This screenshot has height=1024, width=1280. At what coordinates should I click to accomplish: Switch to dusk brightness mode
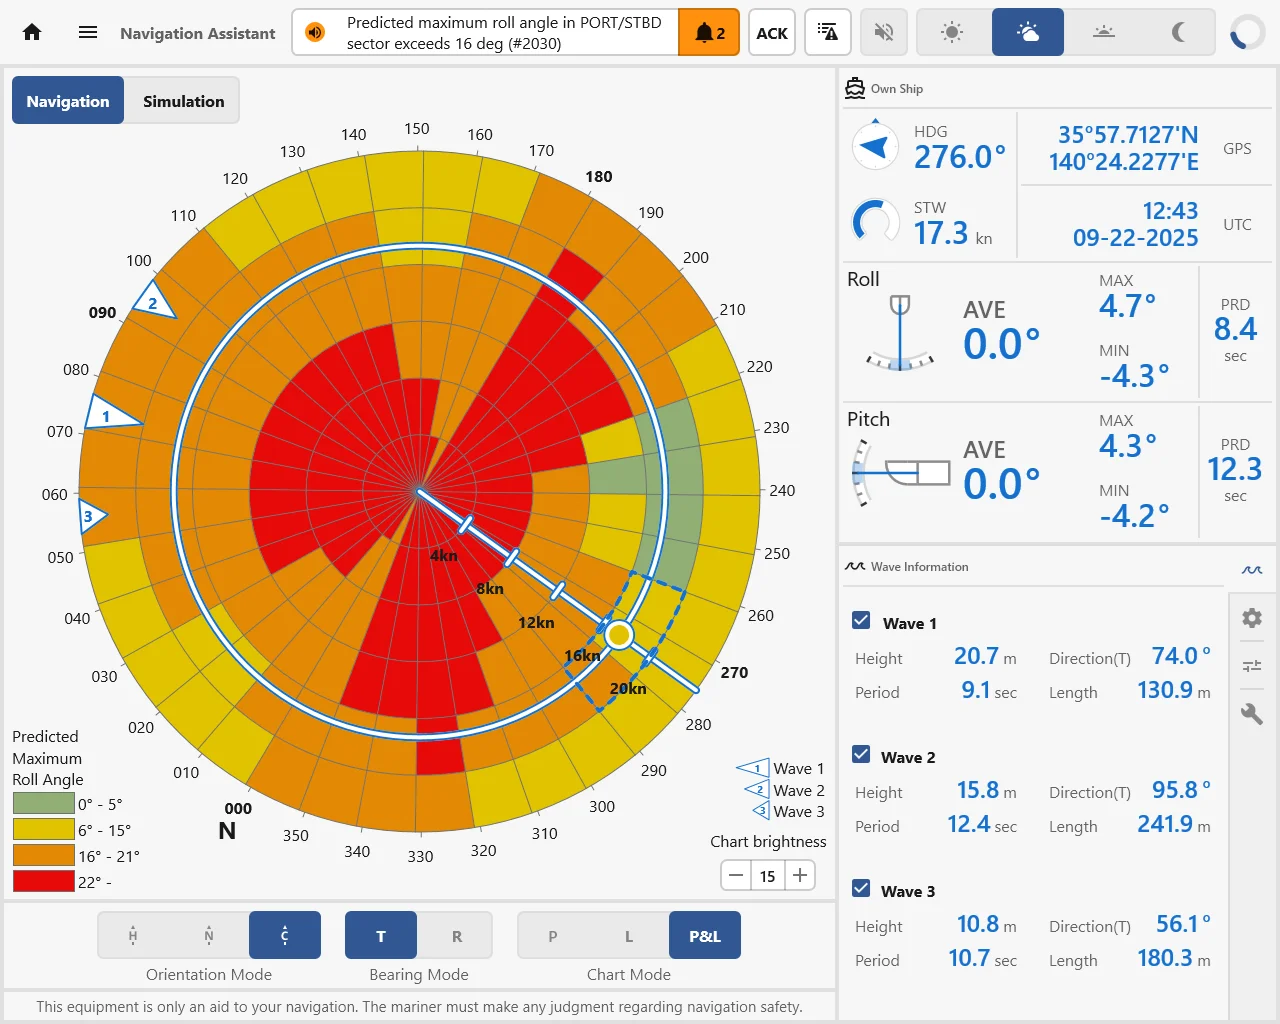pyautogui.click(x=1103, y=33)
